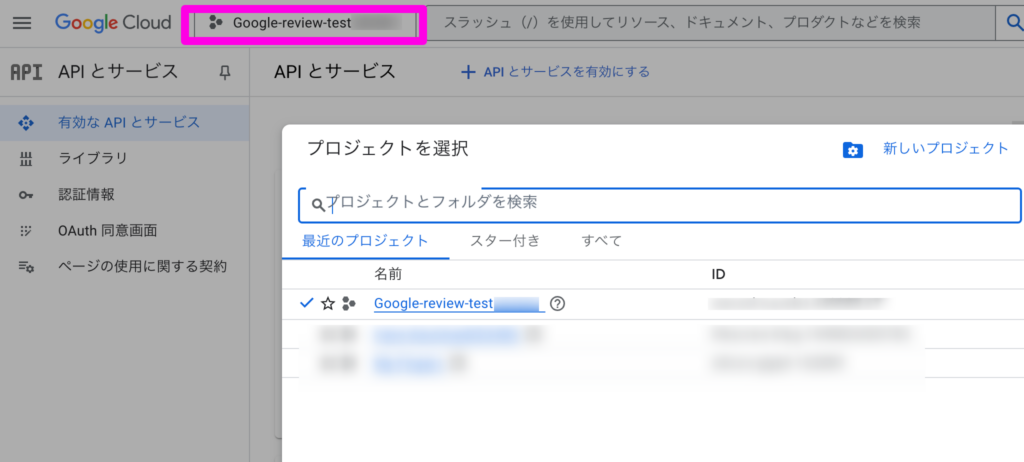This screenshot has width=1024, height=462.
Task: Open the Google-review-test project selector
Action: click(304, 24)
